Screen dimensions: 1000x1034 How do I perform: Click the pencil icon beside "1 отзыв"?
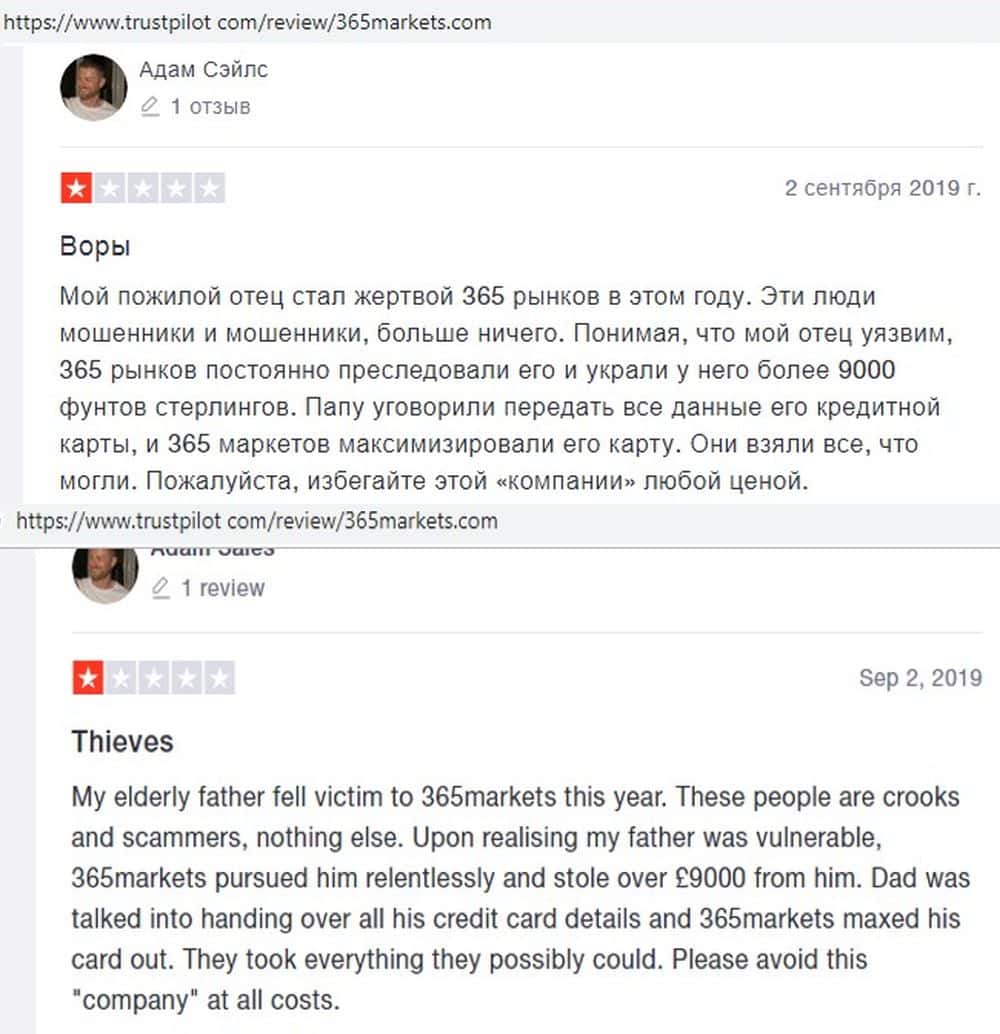point(151,106)
